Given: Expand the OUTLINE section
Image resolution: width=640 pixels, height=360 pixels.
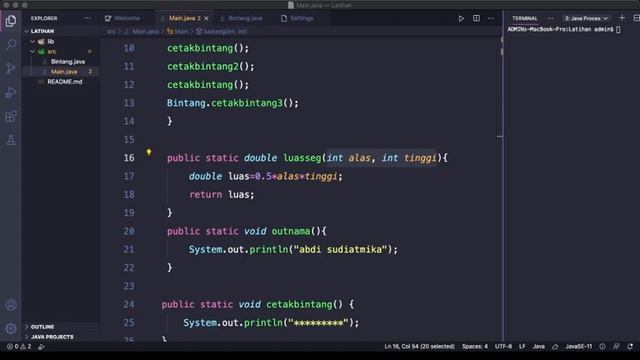Looking at the screenshot, I should tap(60, 327).
